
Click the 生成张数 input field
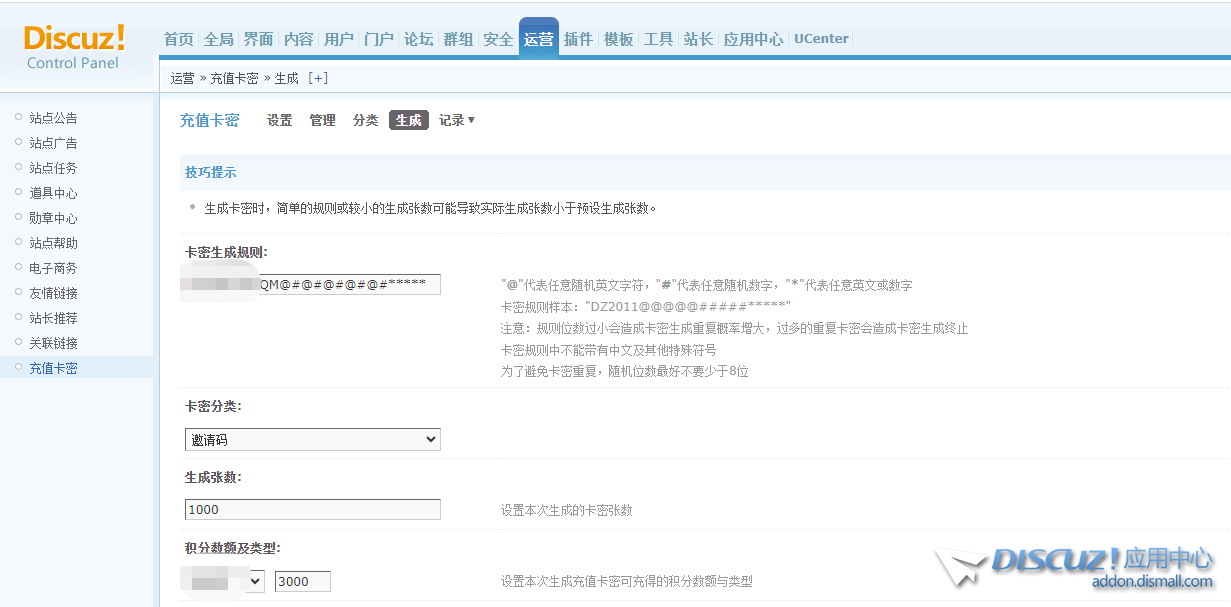[x=312, y=510]
